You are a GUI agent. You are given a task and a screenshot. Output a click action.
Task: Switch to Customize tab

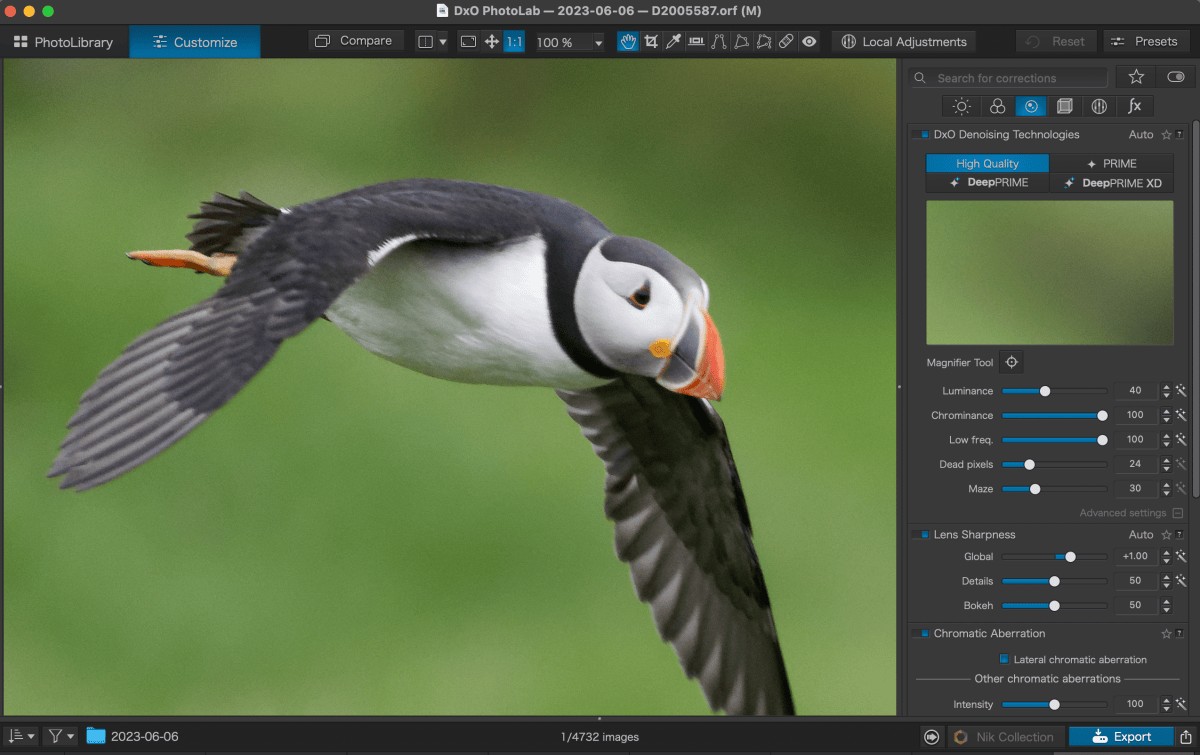click(195, 42)
